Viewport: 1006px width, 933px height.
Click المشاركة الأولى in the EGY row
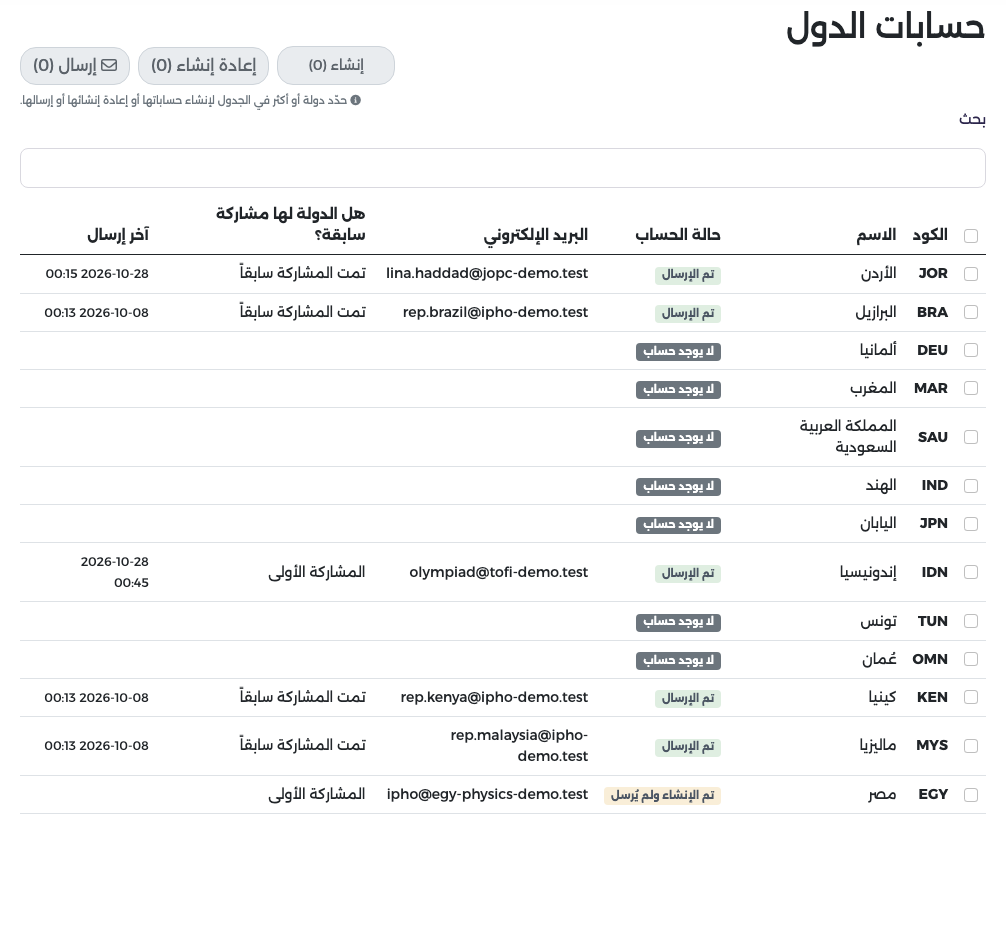[316, 794]
